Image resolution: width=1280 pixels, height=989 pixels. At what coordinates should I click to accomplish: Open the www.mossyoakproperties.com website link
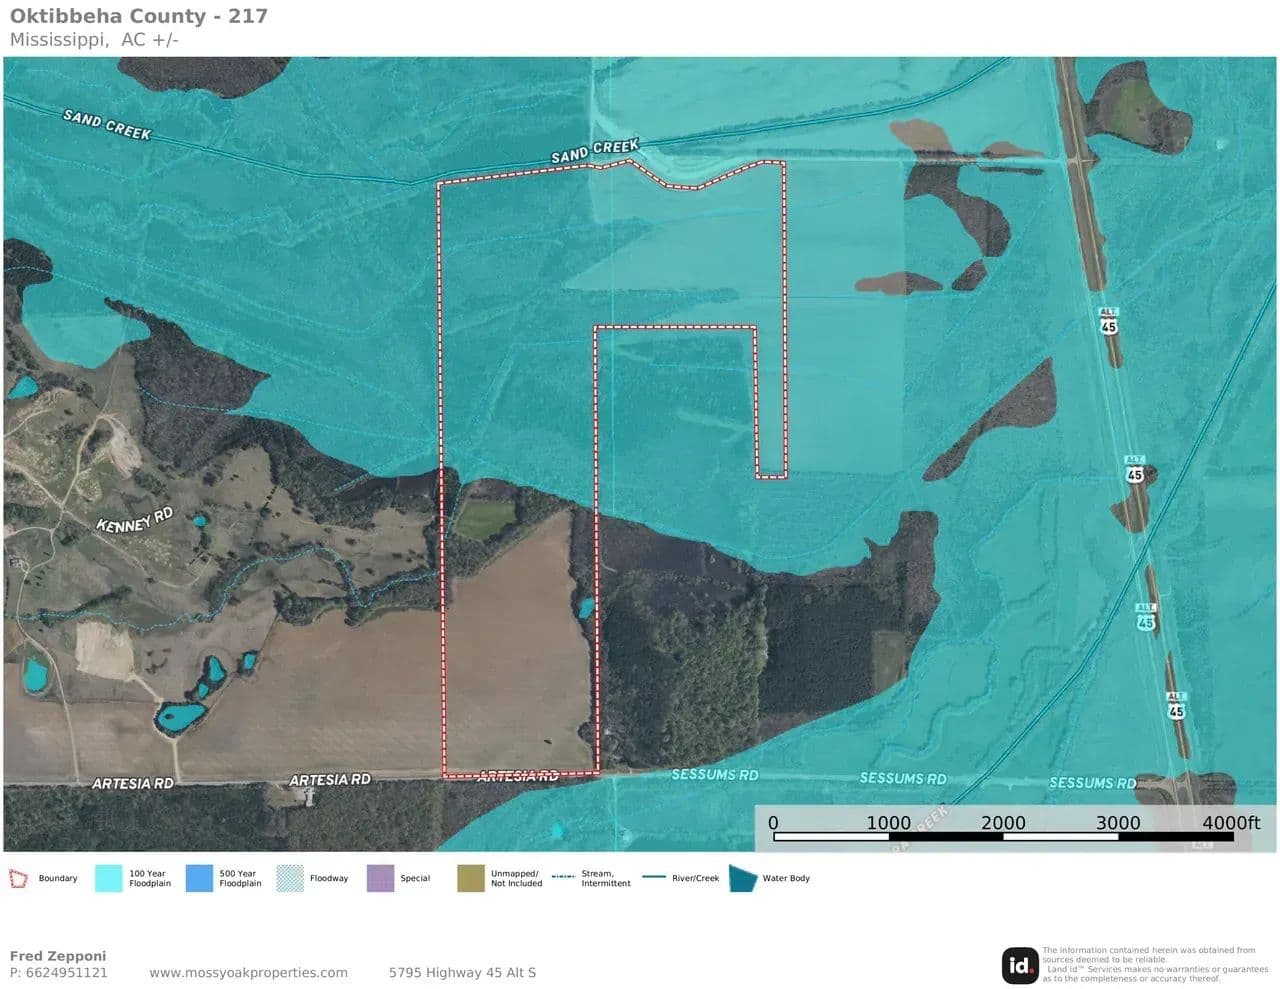click(x=248, y=972)
